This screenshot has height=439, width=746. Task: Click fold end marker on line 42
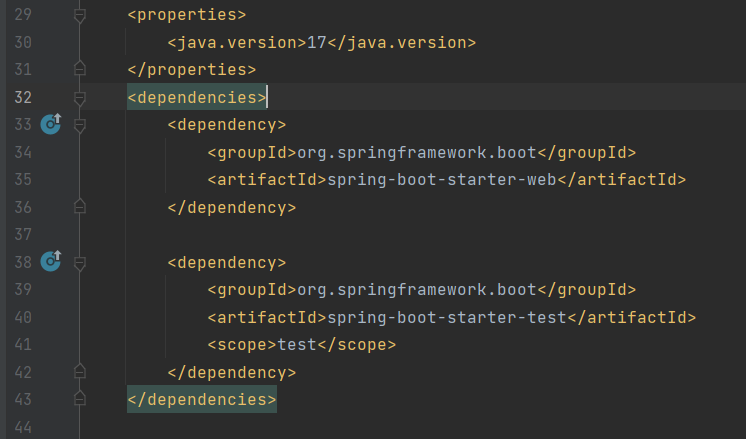pos(80,371)
